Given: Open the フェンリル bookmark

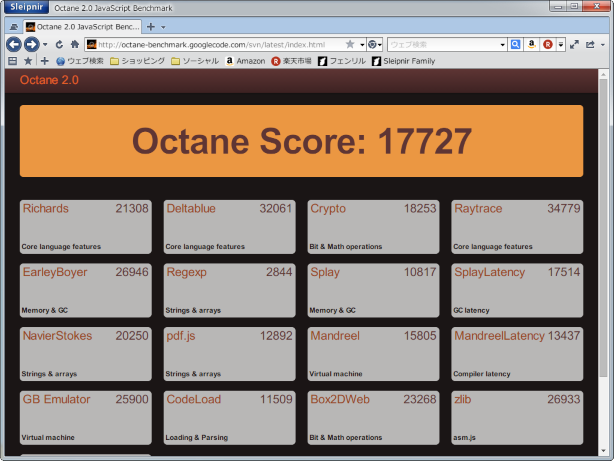Looking at the screenshot, I should point(342,61).
